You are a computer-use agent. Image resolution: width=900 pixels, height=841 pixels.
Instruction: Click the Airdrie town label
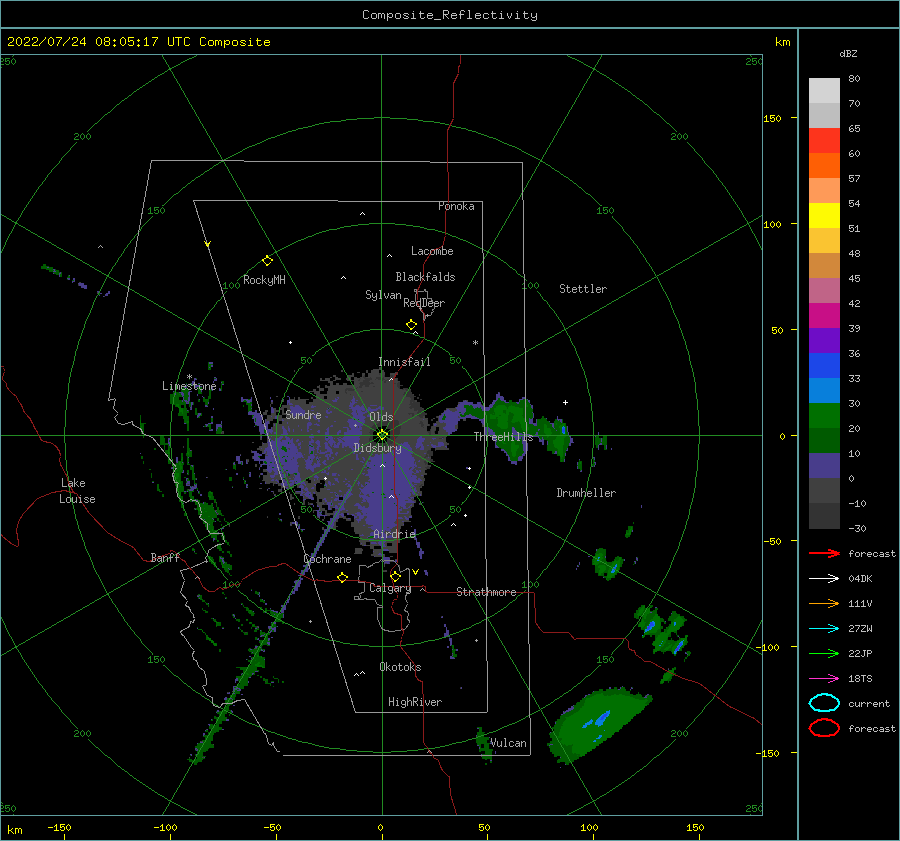[x=394, y=534]
